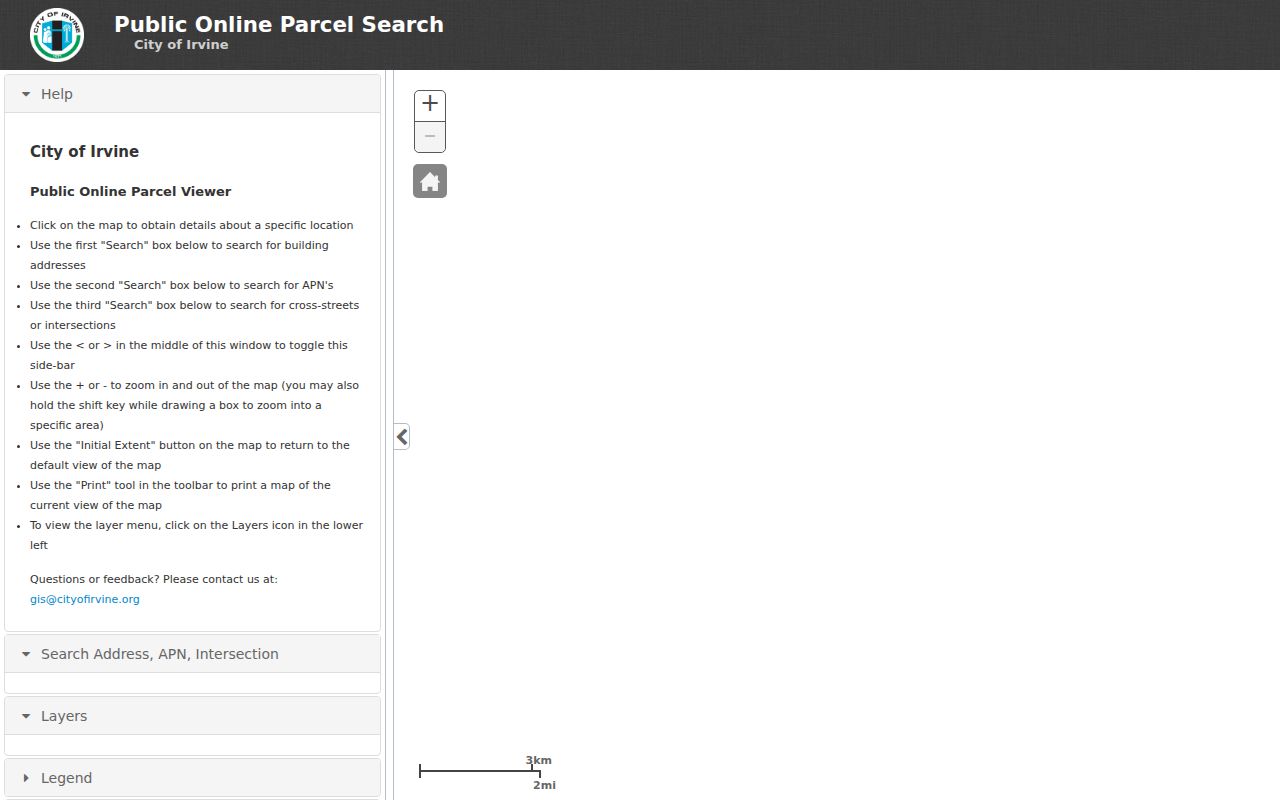This screenshot has height=800, width=1280.
Task: Expand the Legend section arrow
Action: pos(26,778)
